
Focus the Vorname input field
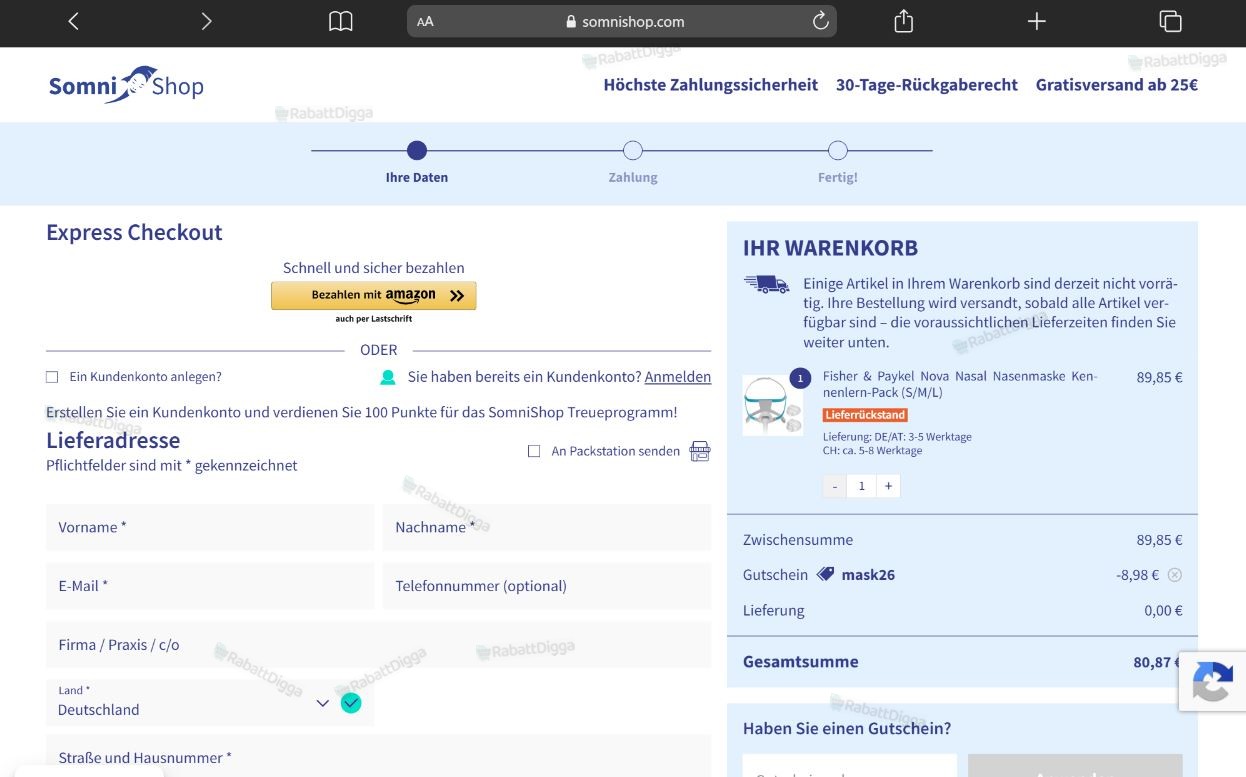click(210, 527)
